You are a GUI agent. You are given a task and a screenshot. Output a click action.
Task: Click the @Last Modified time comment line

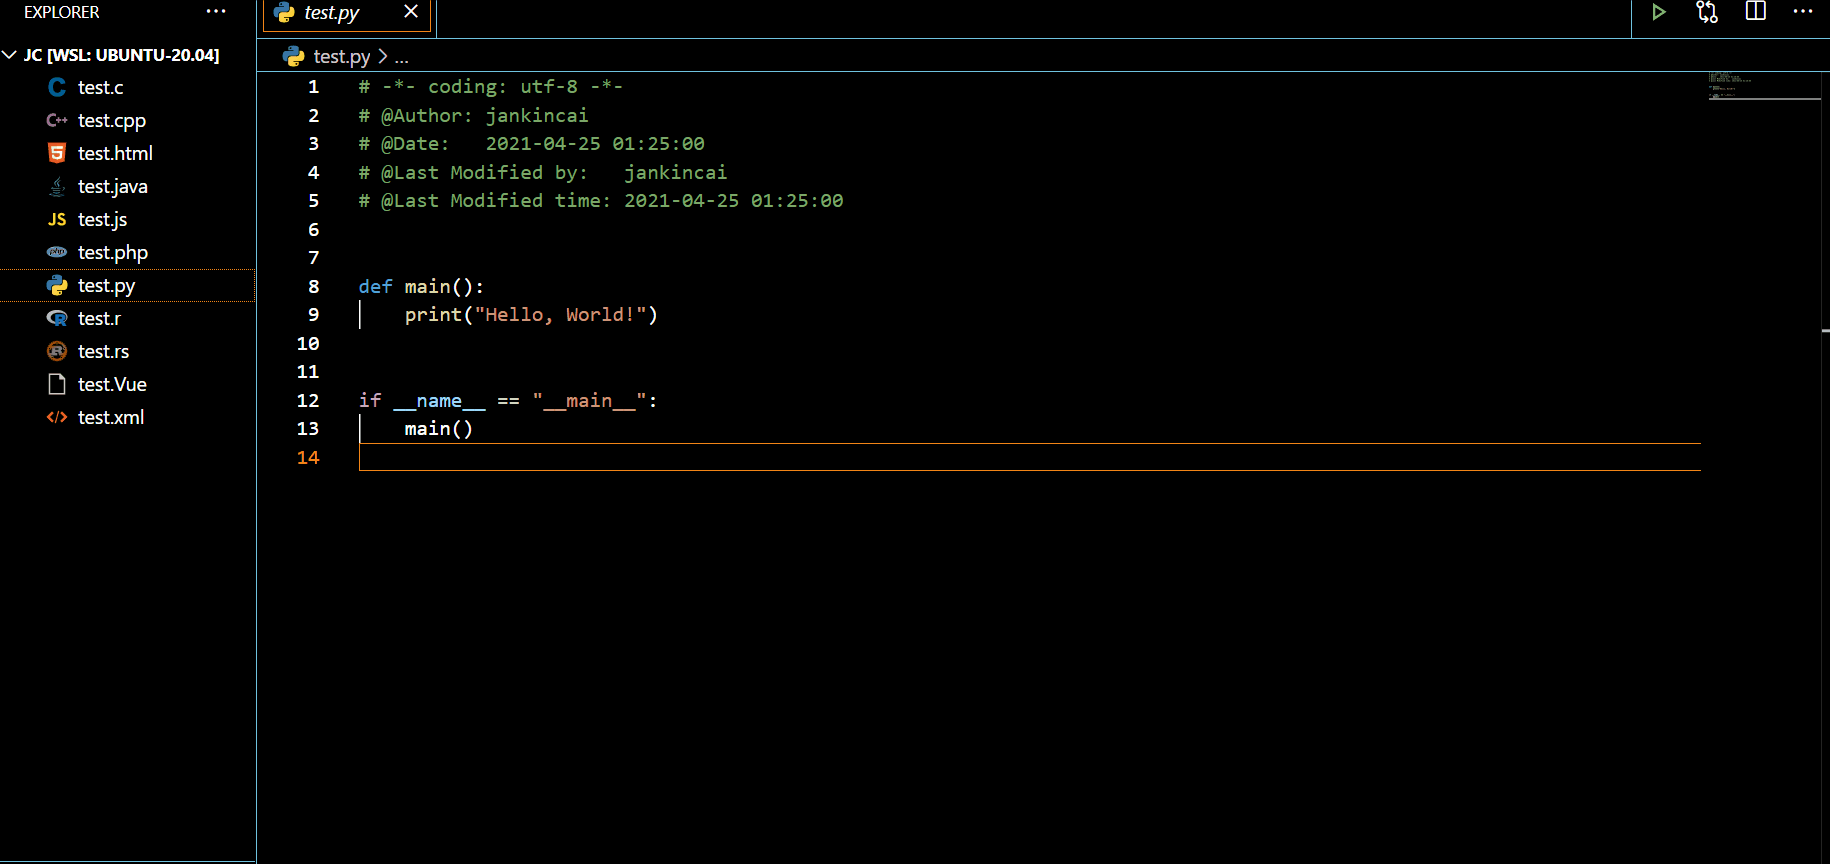600,201
